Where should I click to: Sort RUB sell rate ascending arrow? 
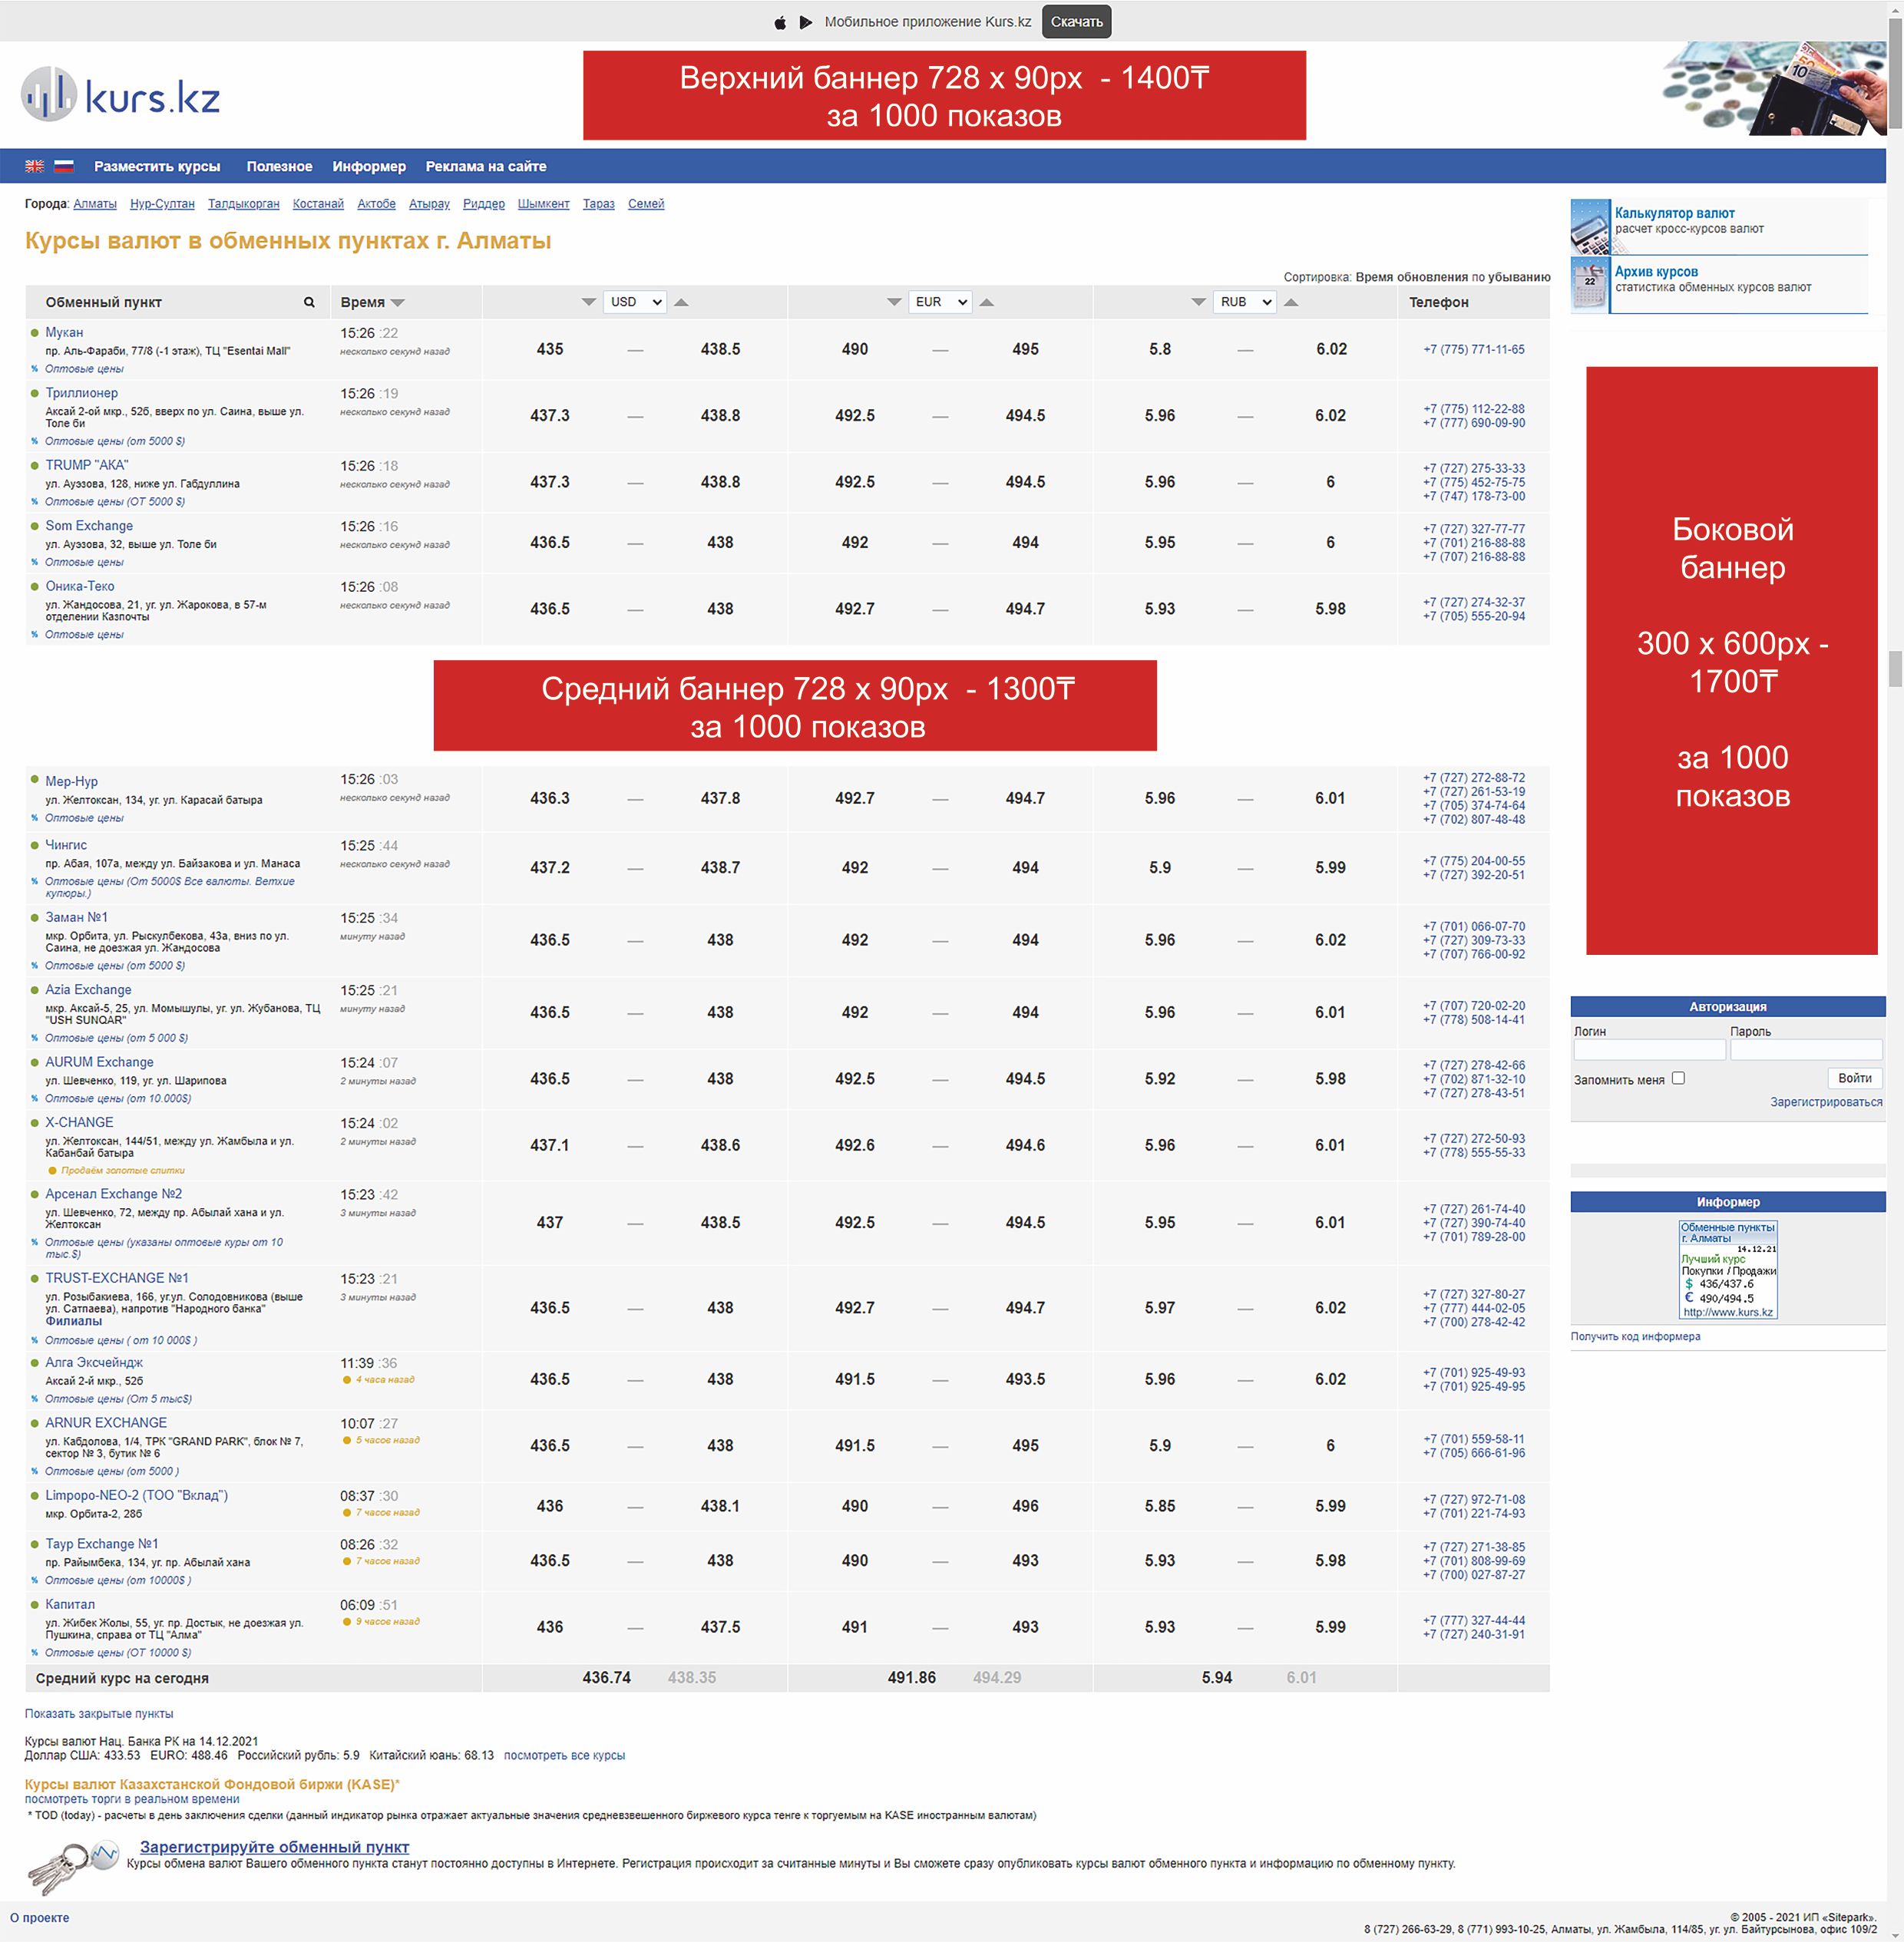tap(1291, 302)
